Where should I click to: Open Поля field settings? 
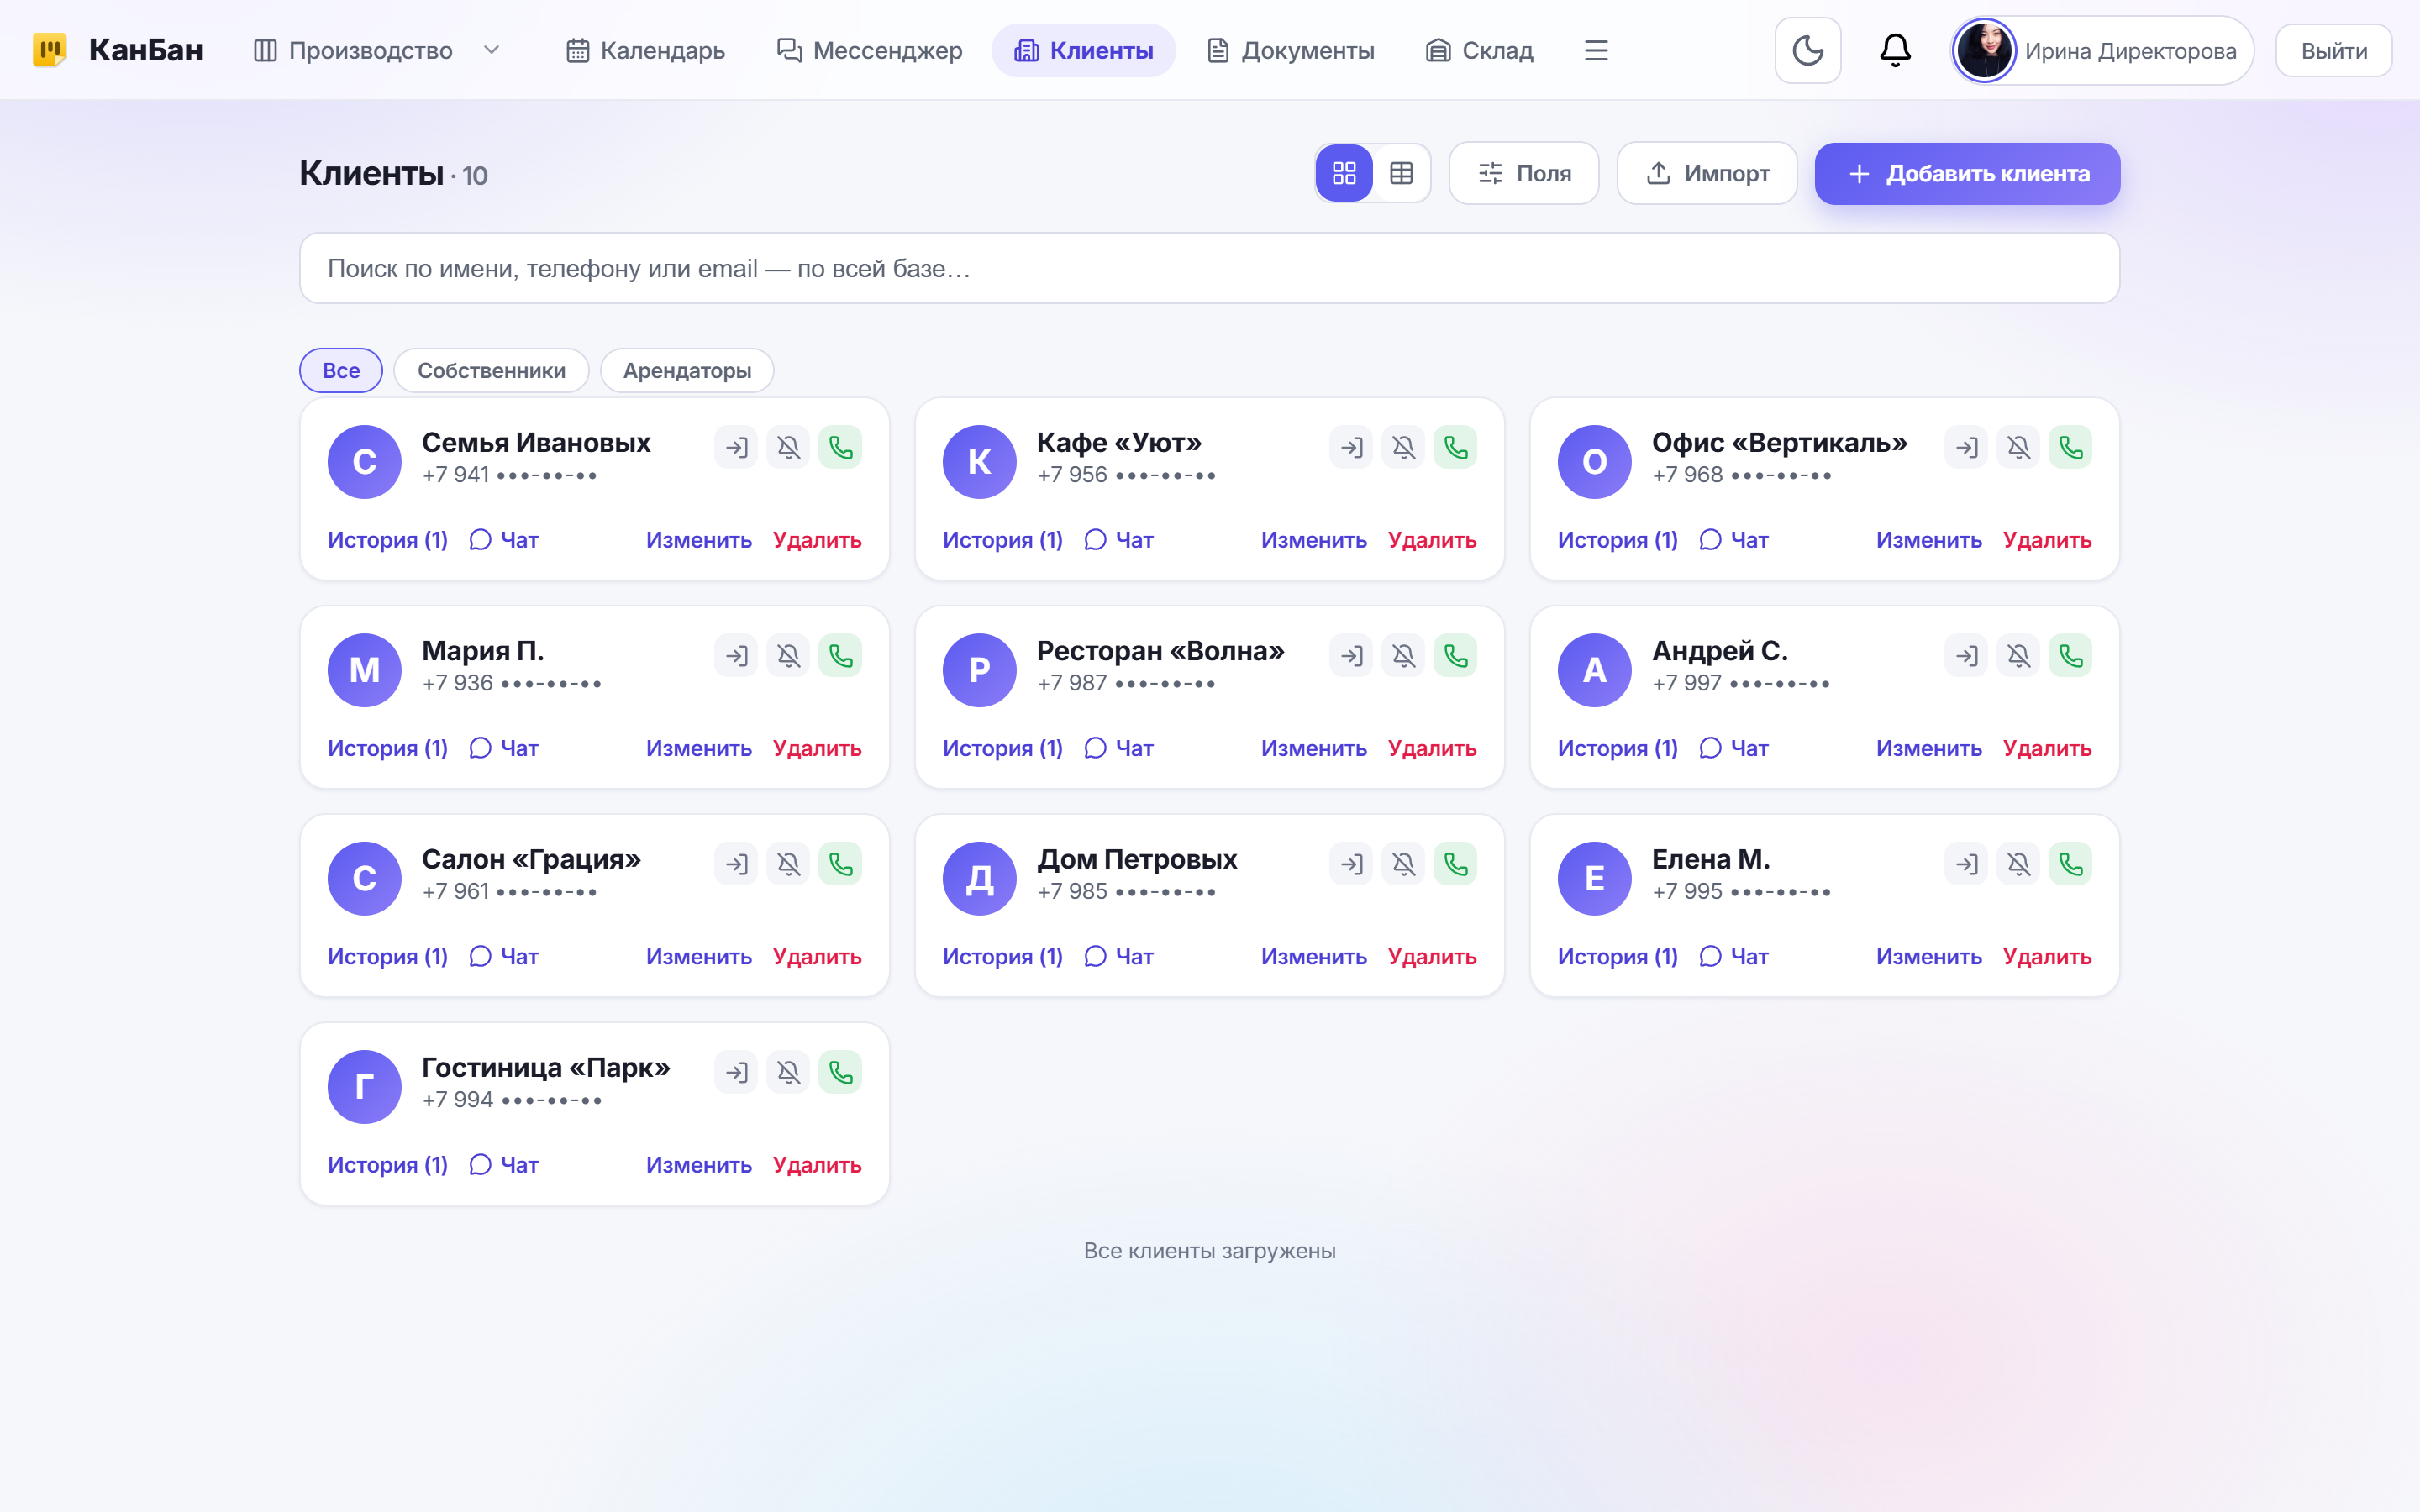click(1524, 174)
